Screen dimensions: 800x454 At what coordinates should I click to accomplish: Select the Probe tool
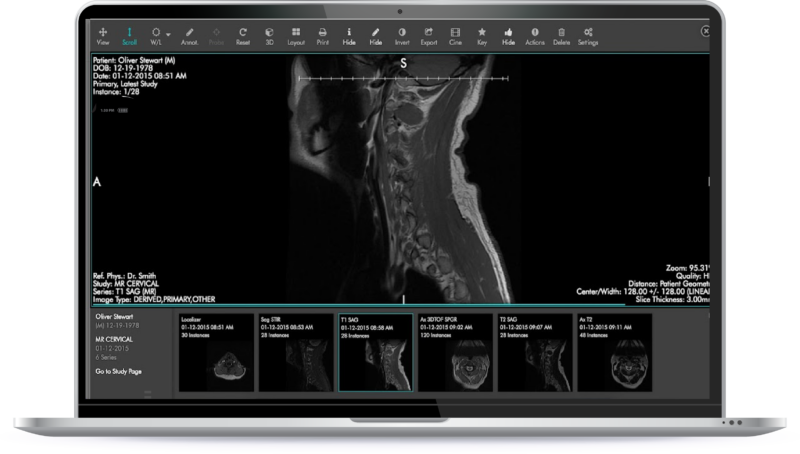(x=216, y=36)
